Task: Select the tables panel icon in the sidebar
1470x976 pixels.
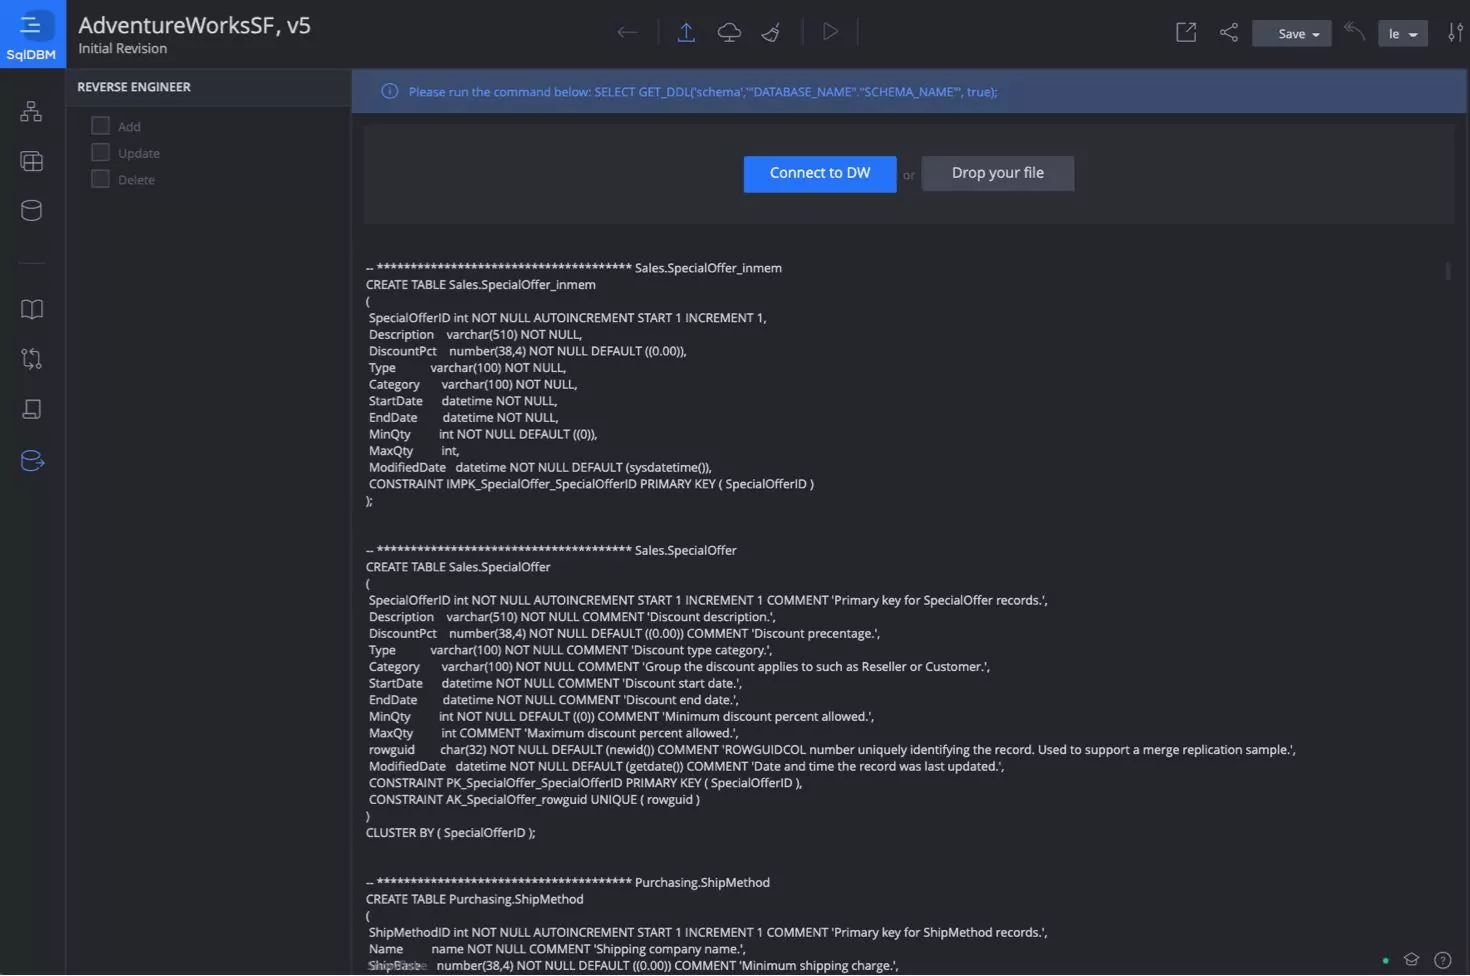Action: [x=31, y=161]
